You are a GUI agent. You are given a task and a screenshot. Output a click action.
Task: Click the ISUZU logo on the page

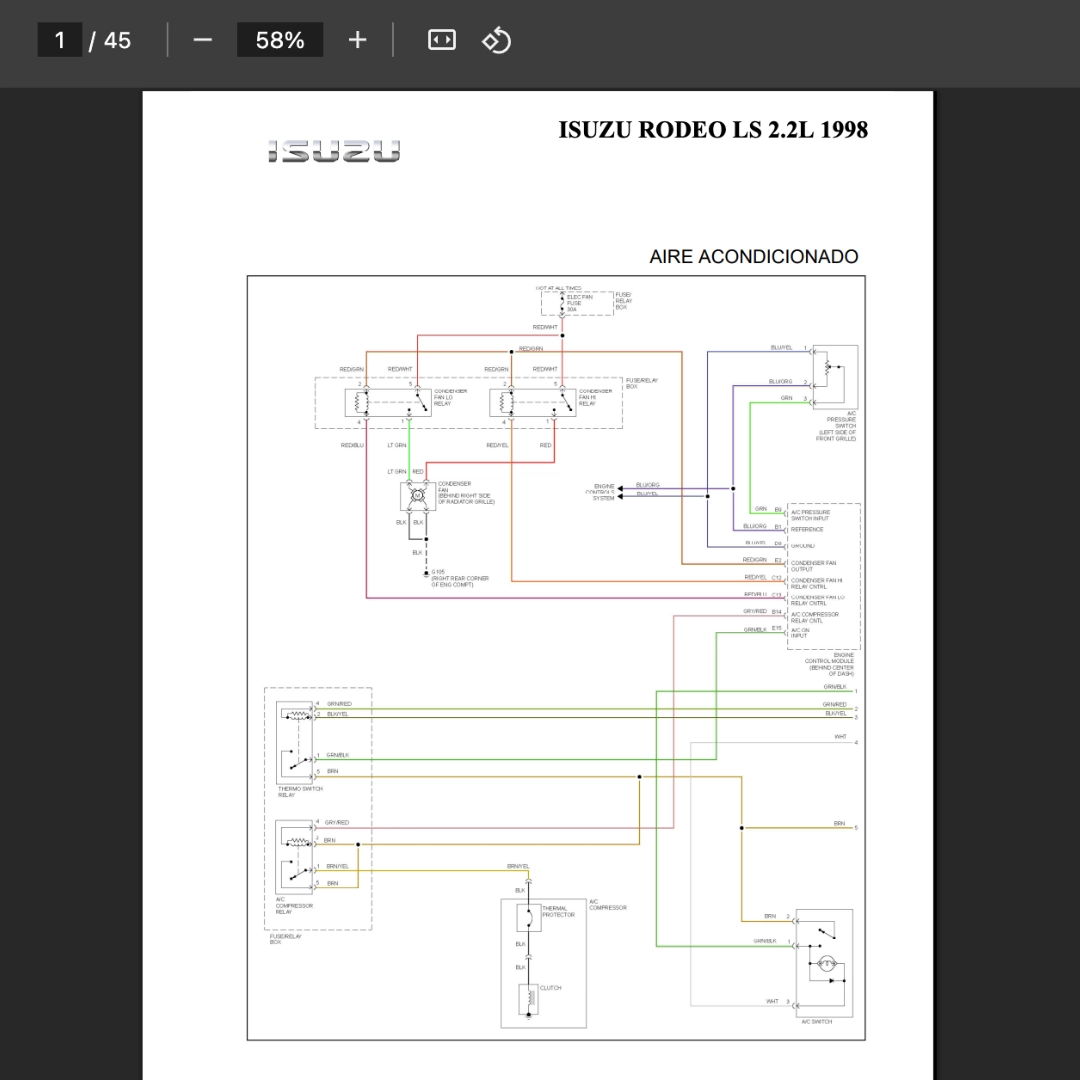pyautogui.click(x=334, y=152)
